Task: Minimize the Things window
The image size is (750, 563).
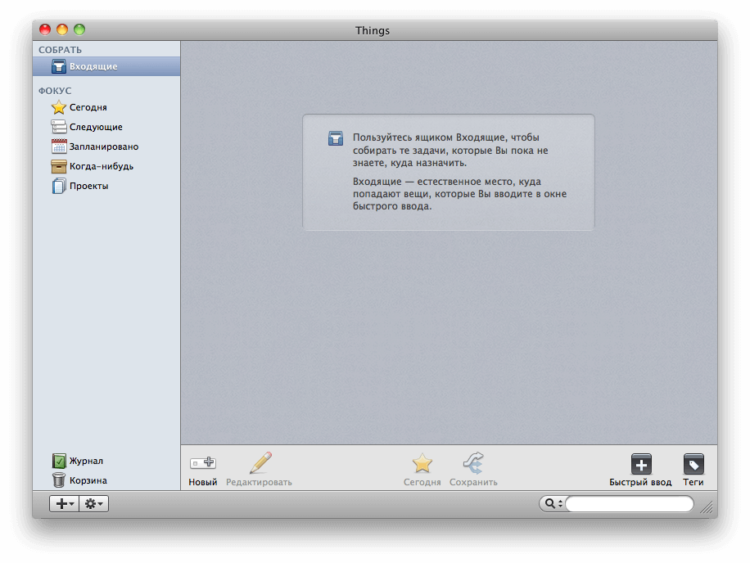Action: click(62, 30)
